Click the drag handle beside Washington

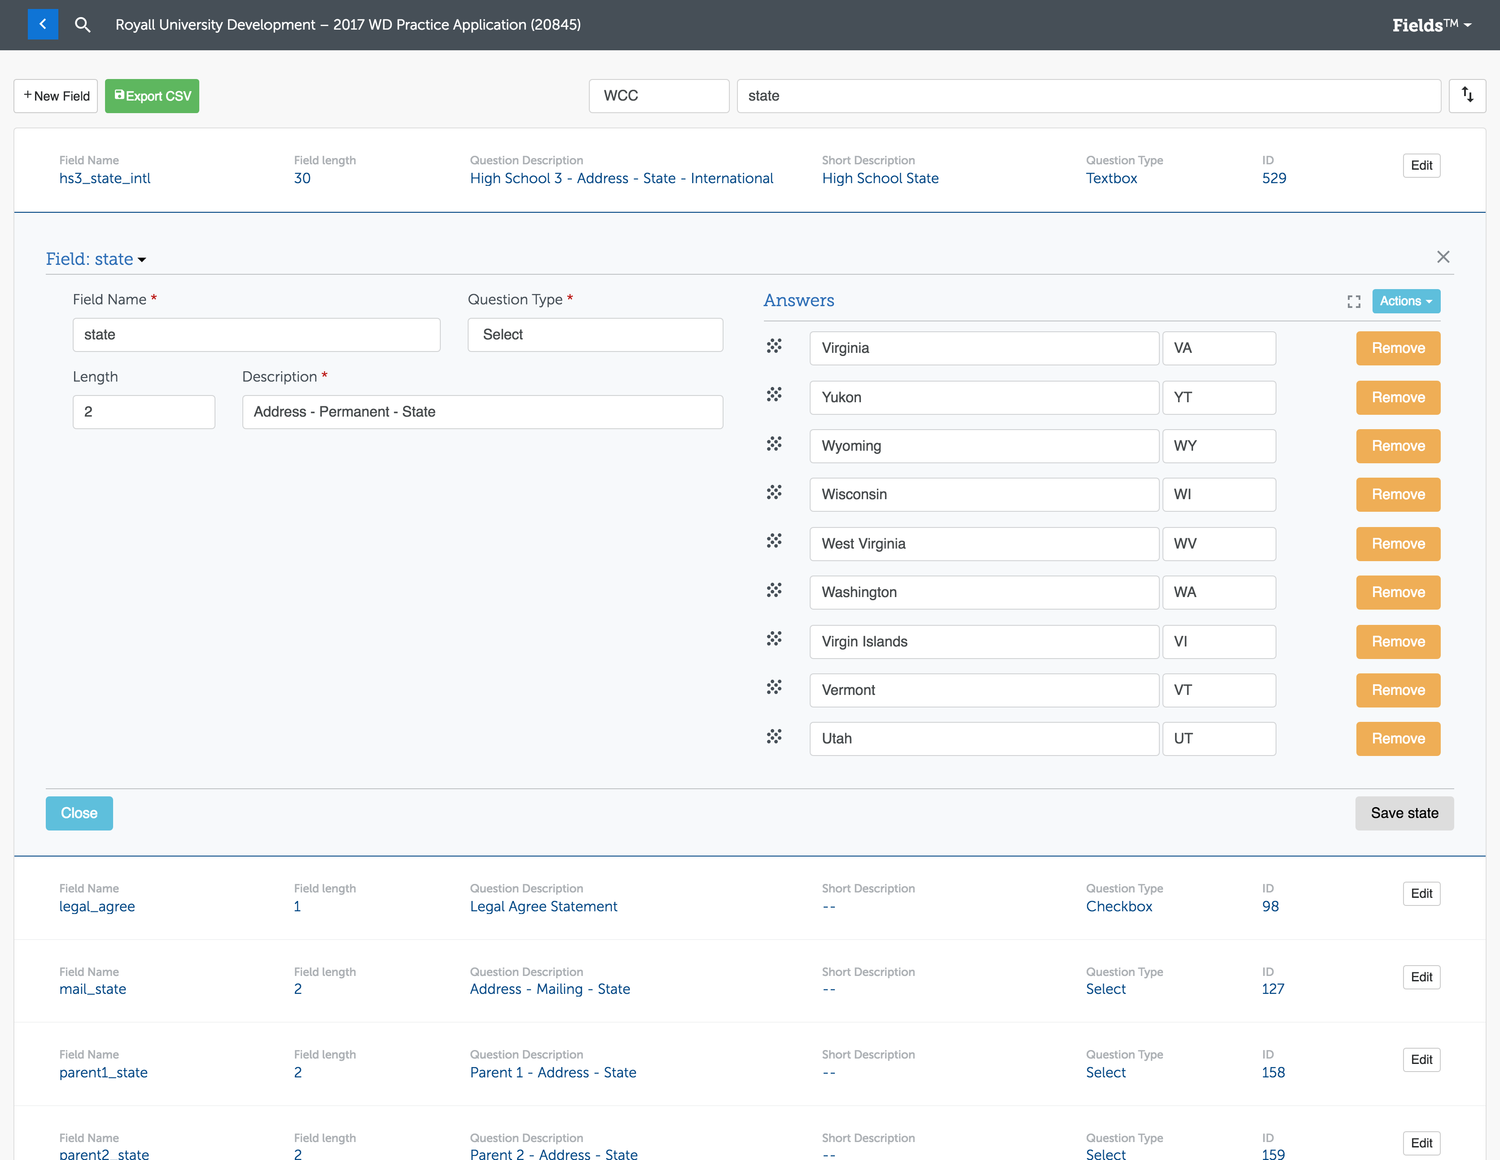[x=774, y=591]
